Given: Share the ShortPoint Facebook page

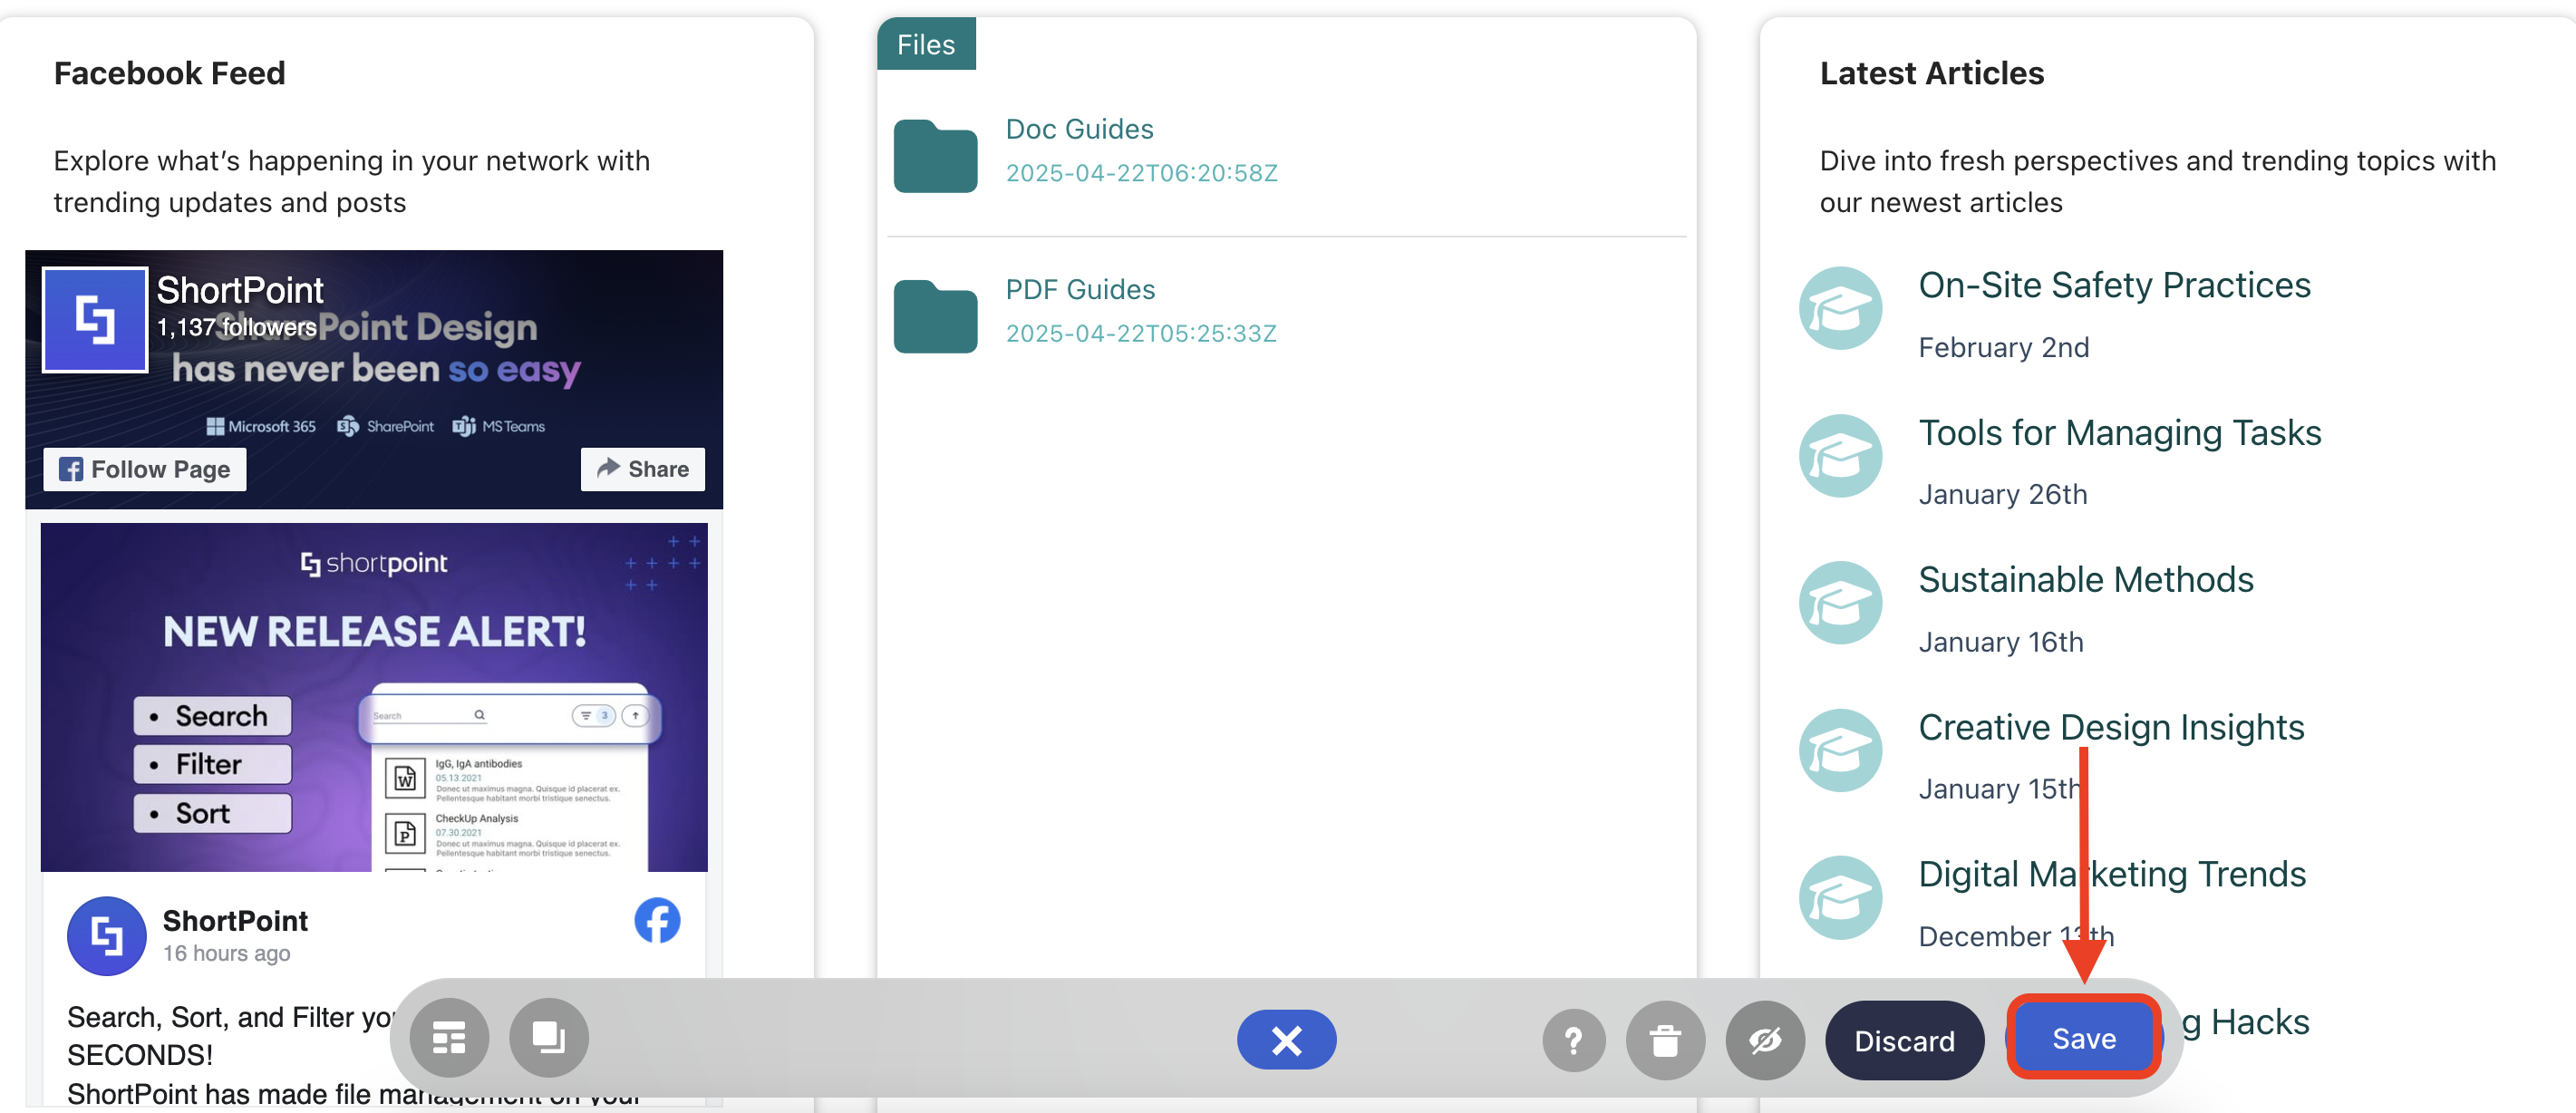Looking at the screenshot, I should pyautogui.click(x=643, y=469).
